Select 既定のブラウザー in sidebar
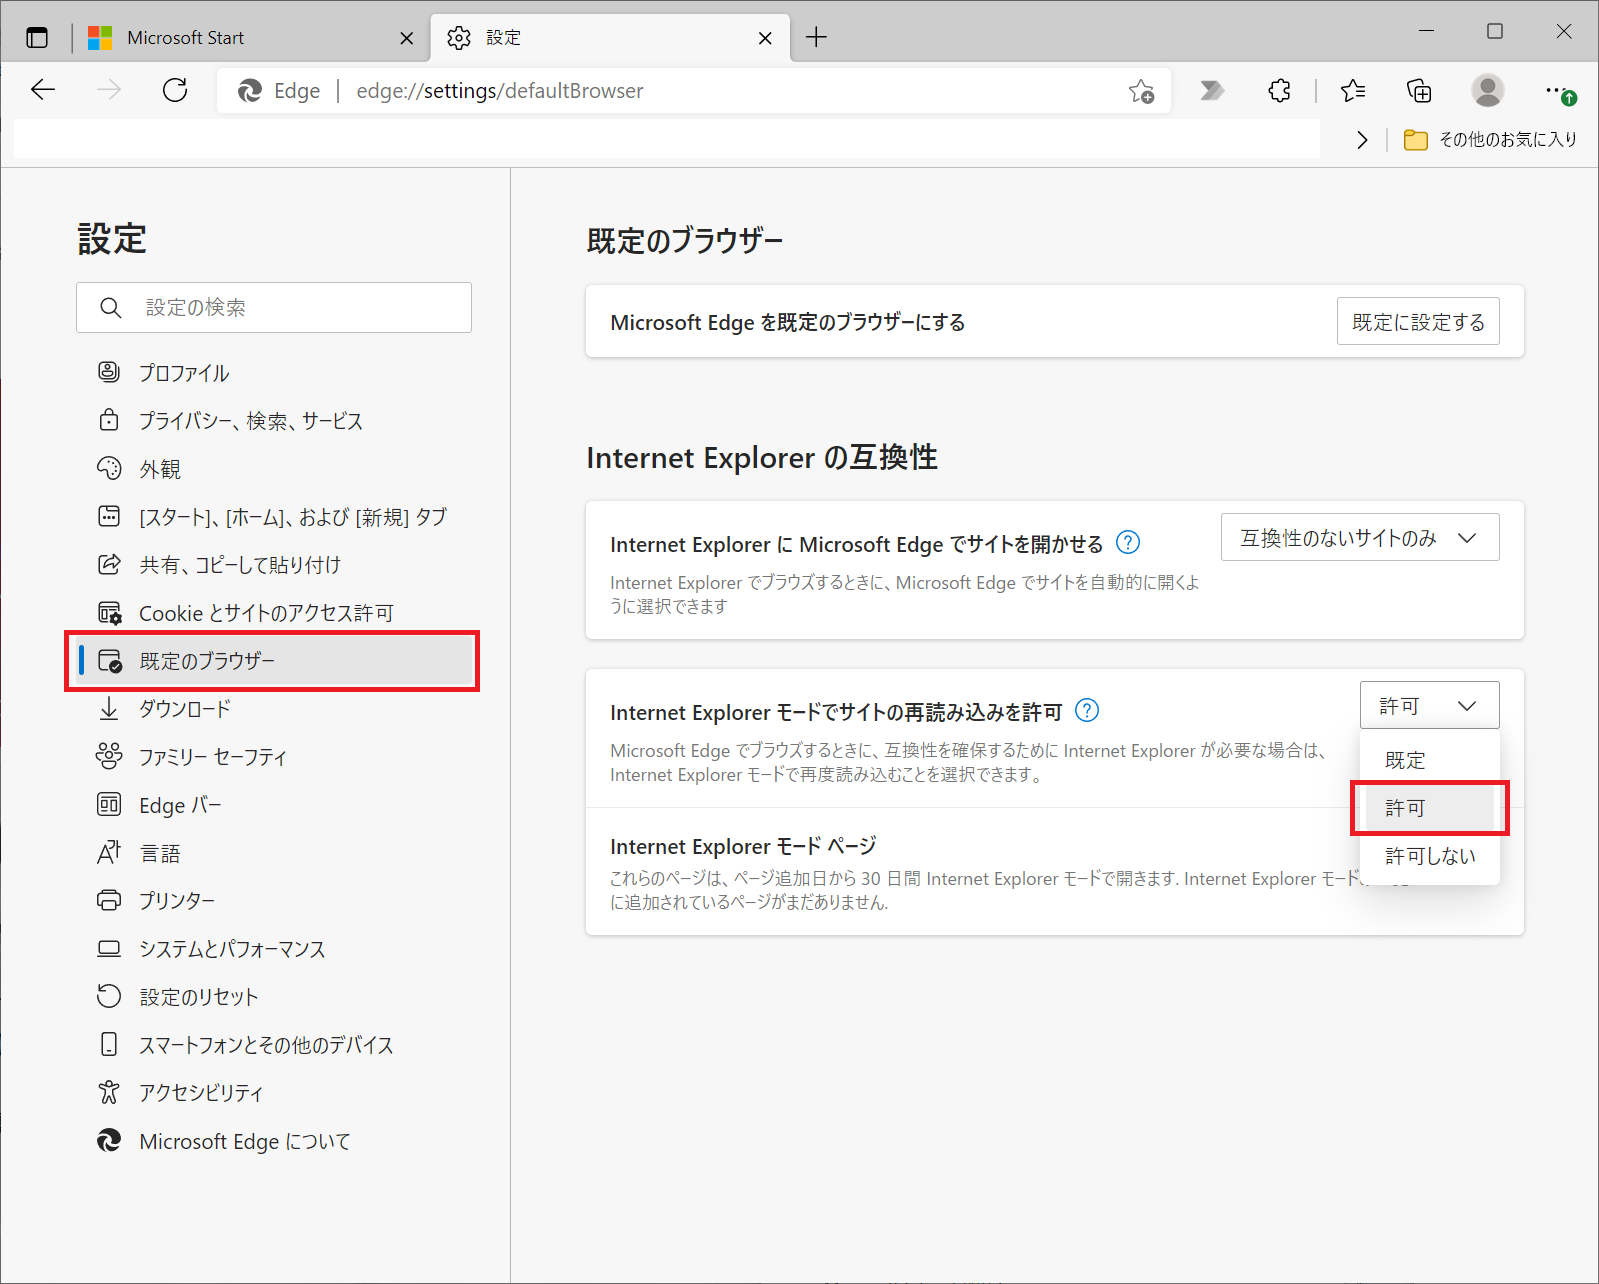1599x1284 pixels. (274, 661)
